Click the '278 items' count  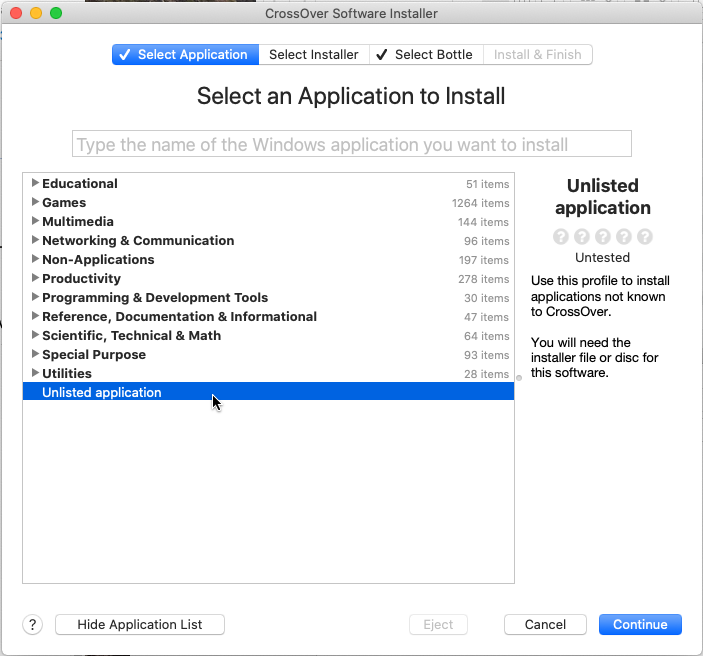(483, 279)
